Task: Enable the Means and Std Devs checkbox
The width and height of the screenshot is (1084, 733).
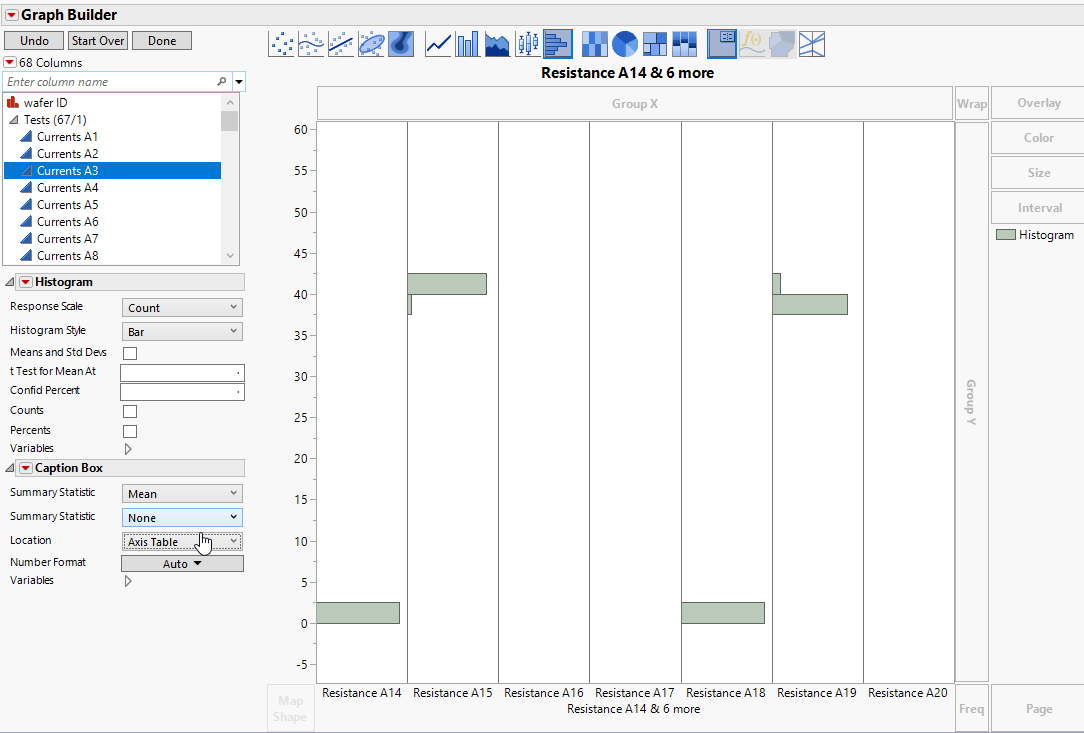Action: 129,352
